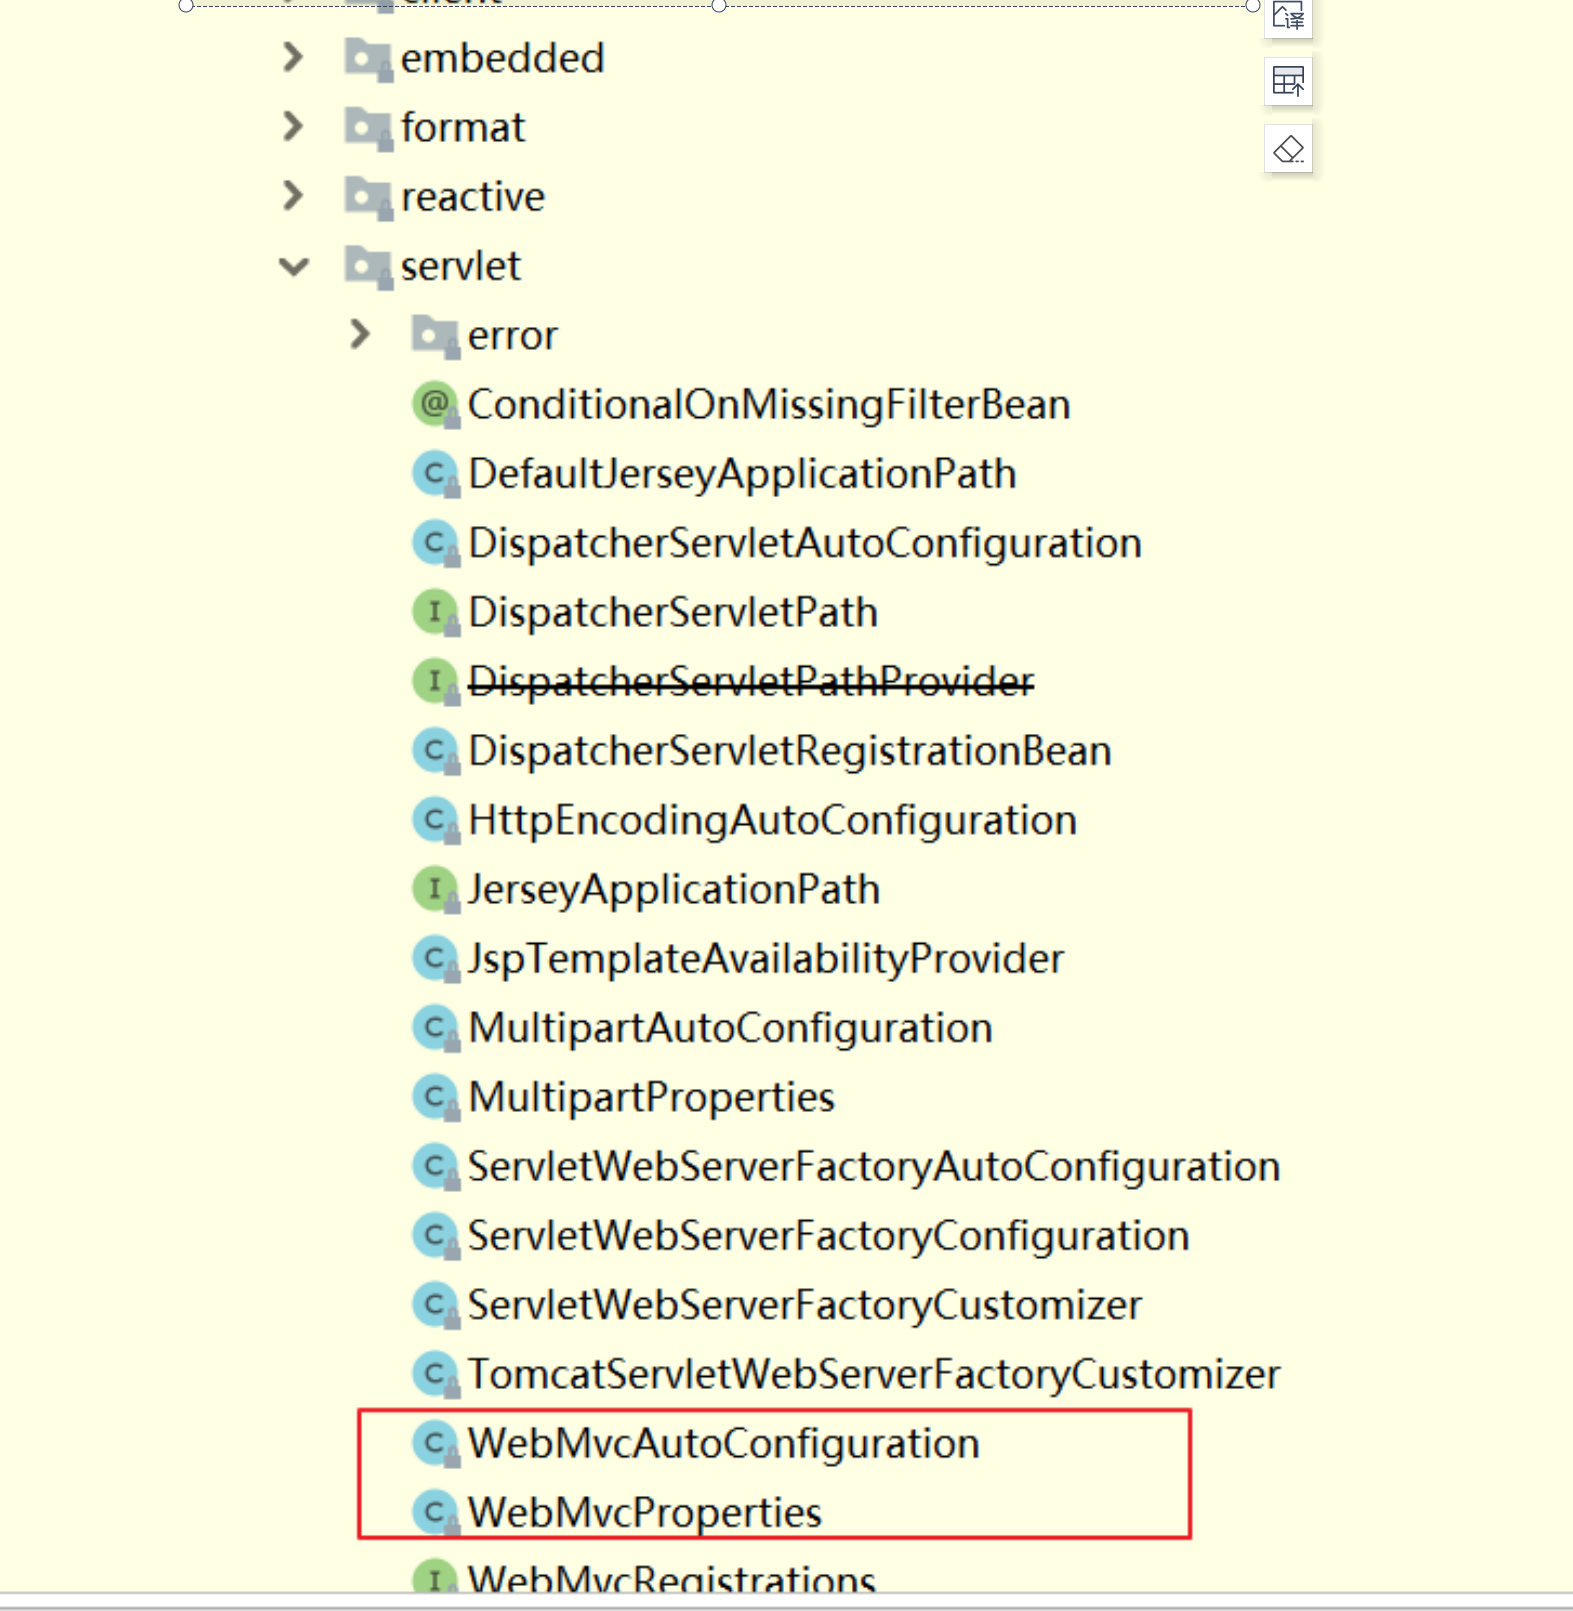
Task: Click the class icon of MultipartAutoConfiguration
Action: click(x=436, y=1028)
